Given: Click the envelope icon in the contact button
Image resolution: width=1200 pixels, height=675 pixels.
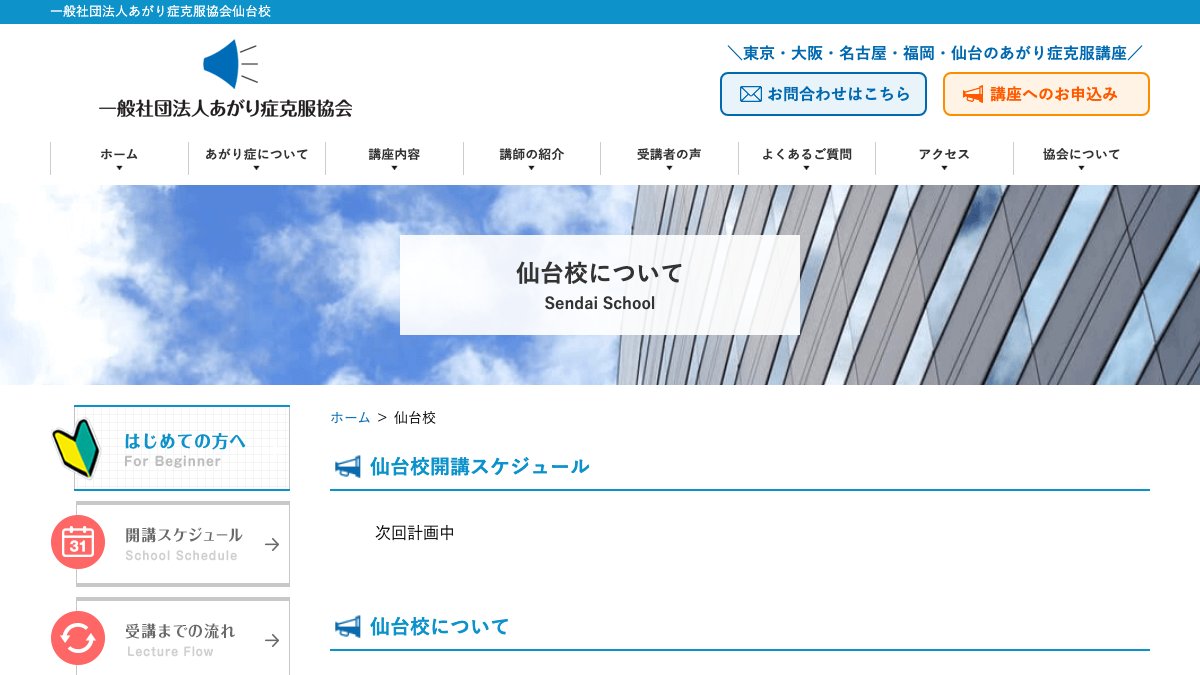Looking at the screenshot, I should click(x=750, y=94).
